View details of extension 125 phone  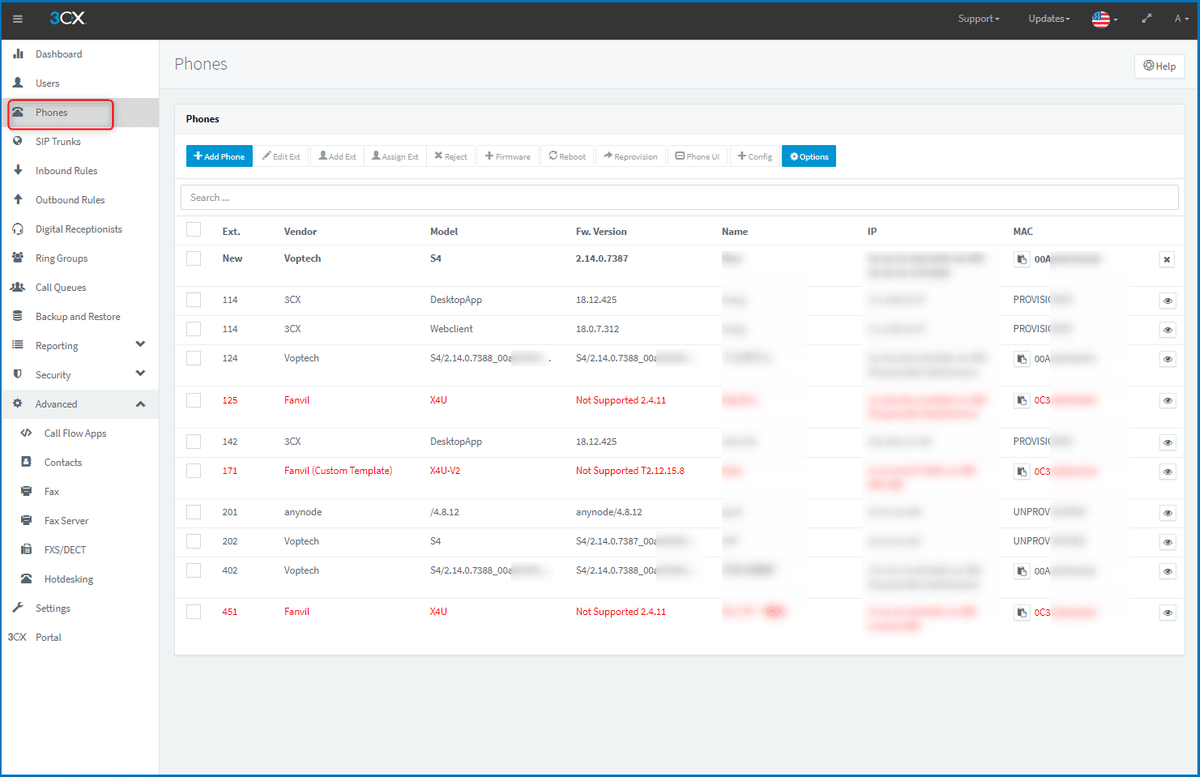[x=1167, y=400]
